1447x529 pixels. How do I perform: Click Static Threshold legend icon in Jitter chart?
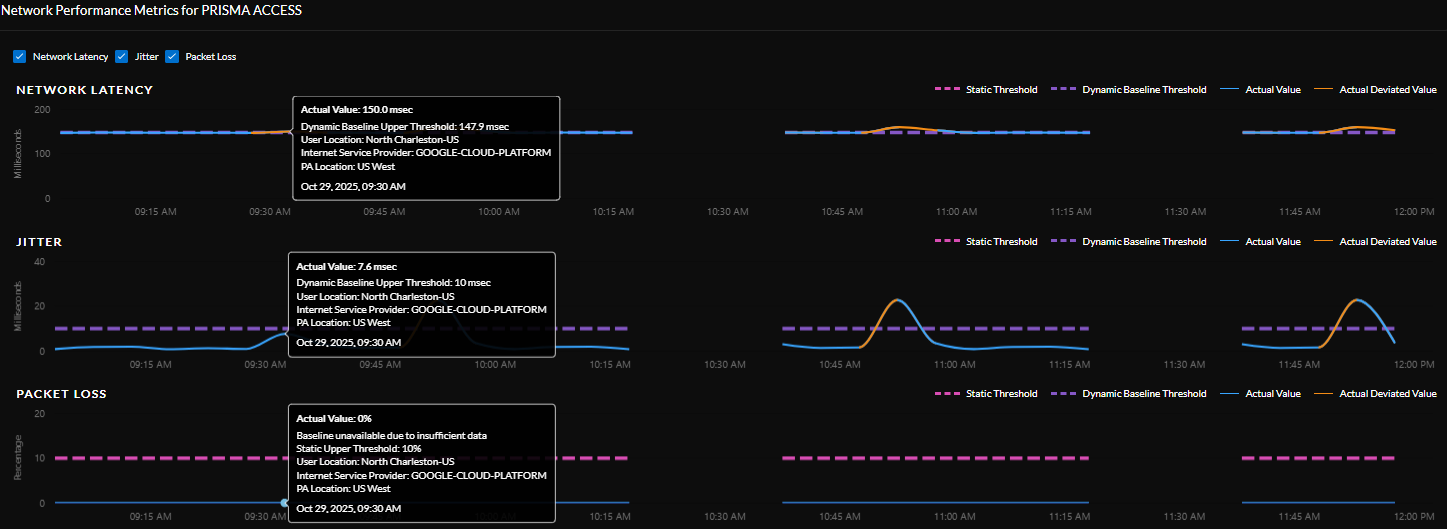pyautogui.click(x=946, y=242)
